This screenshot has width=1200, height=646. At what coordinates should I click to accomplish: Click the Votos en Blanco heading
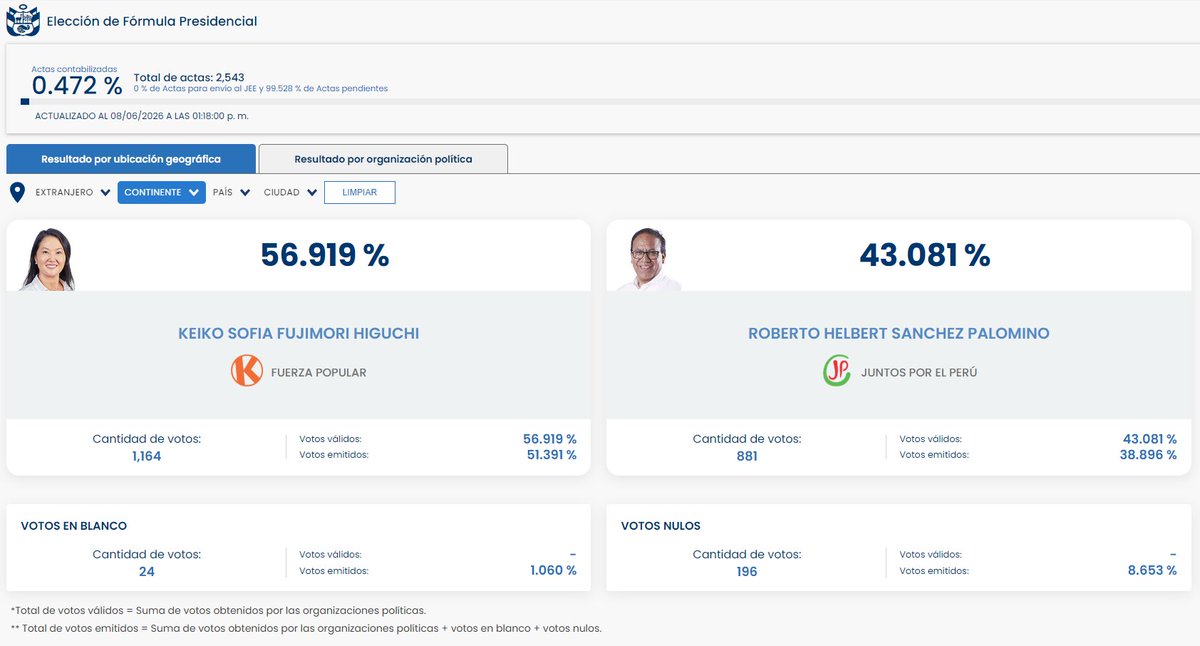tap(74, 526)
